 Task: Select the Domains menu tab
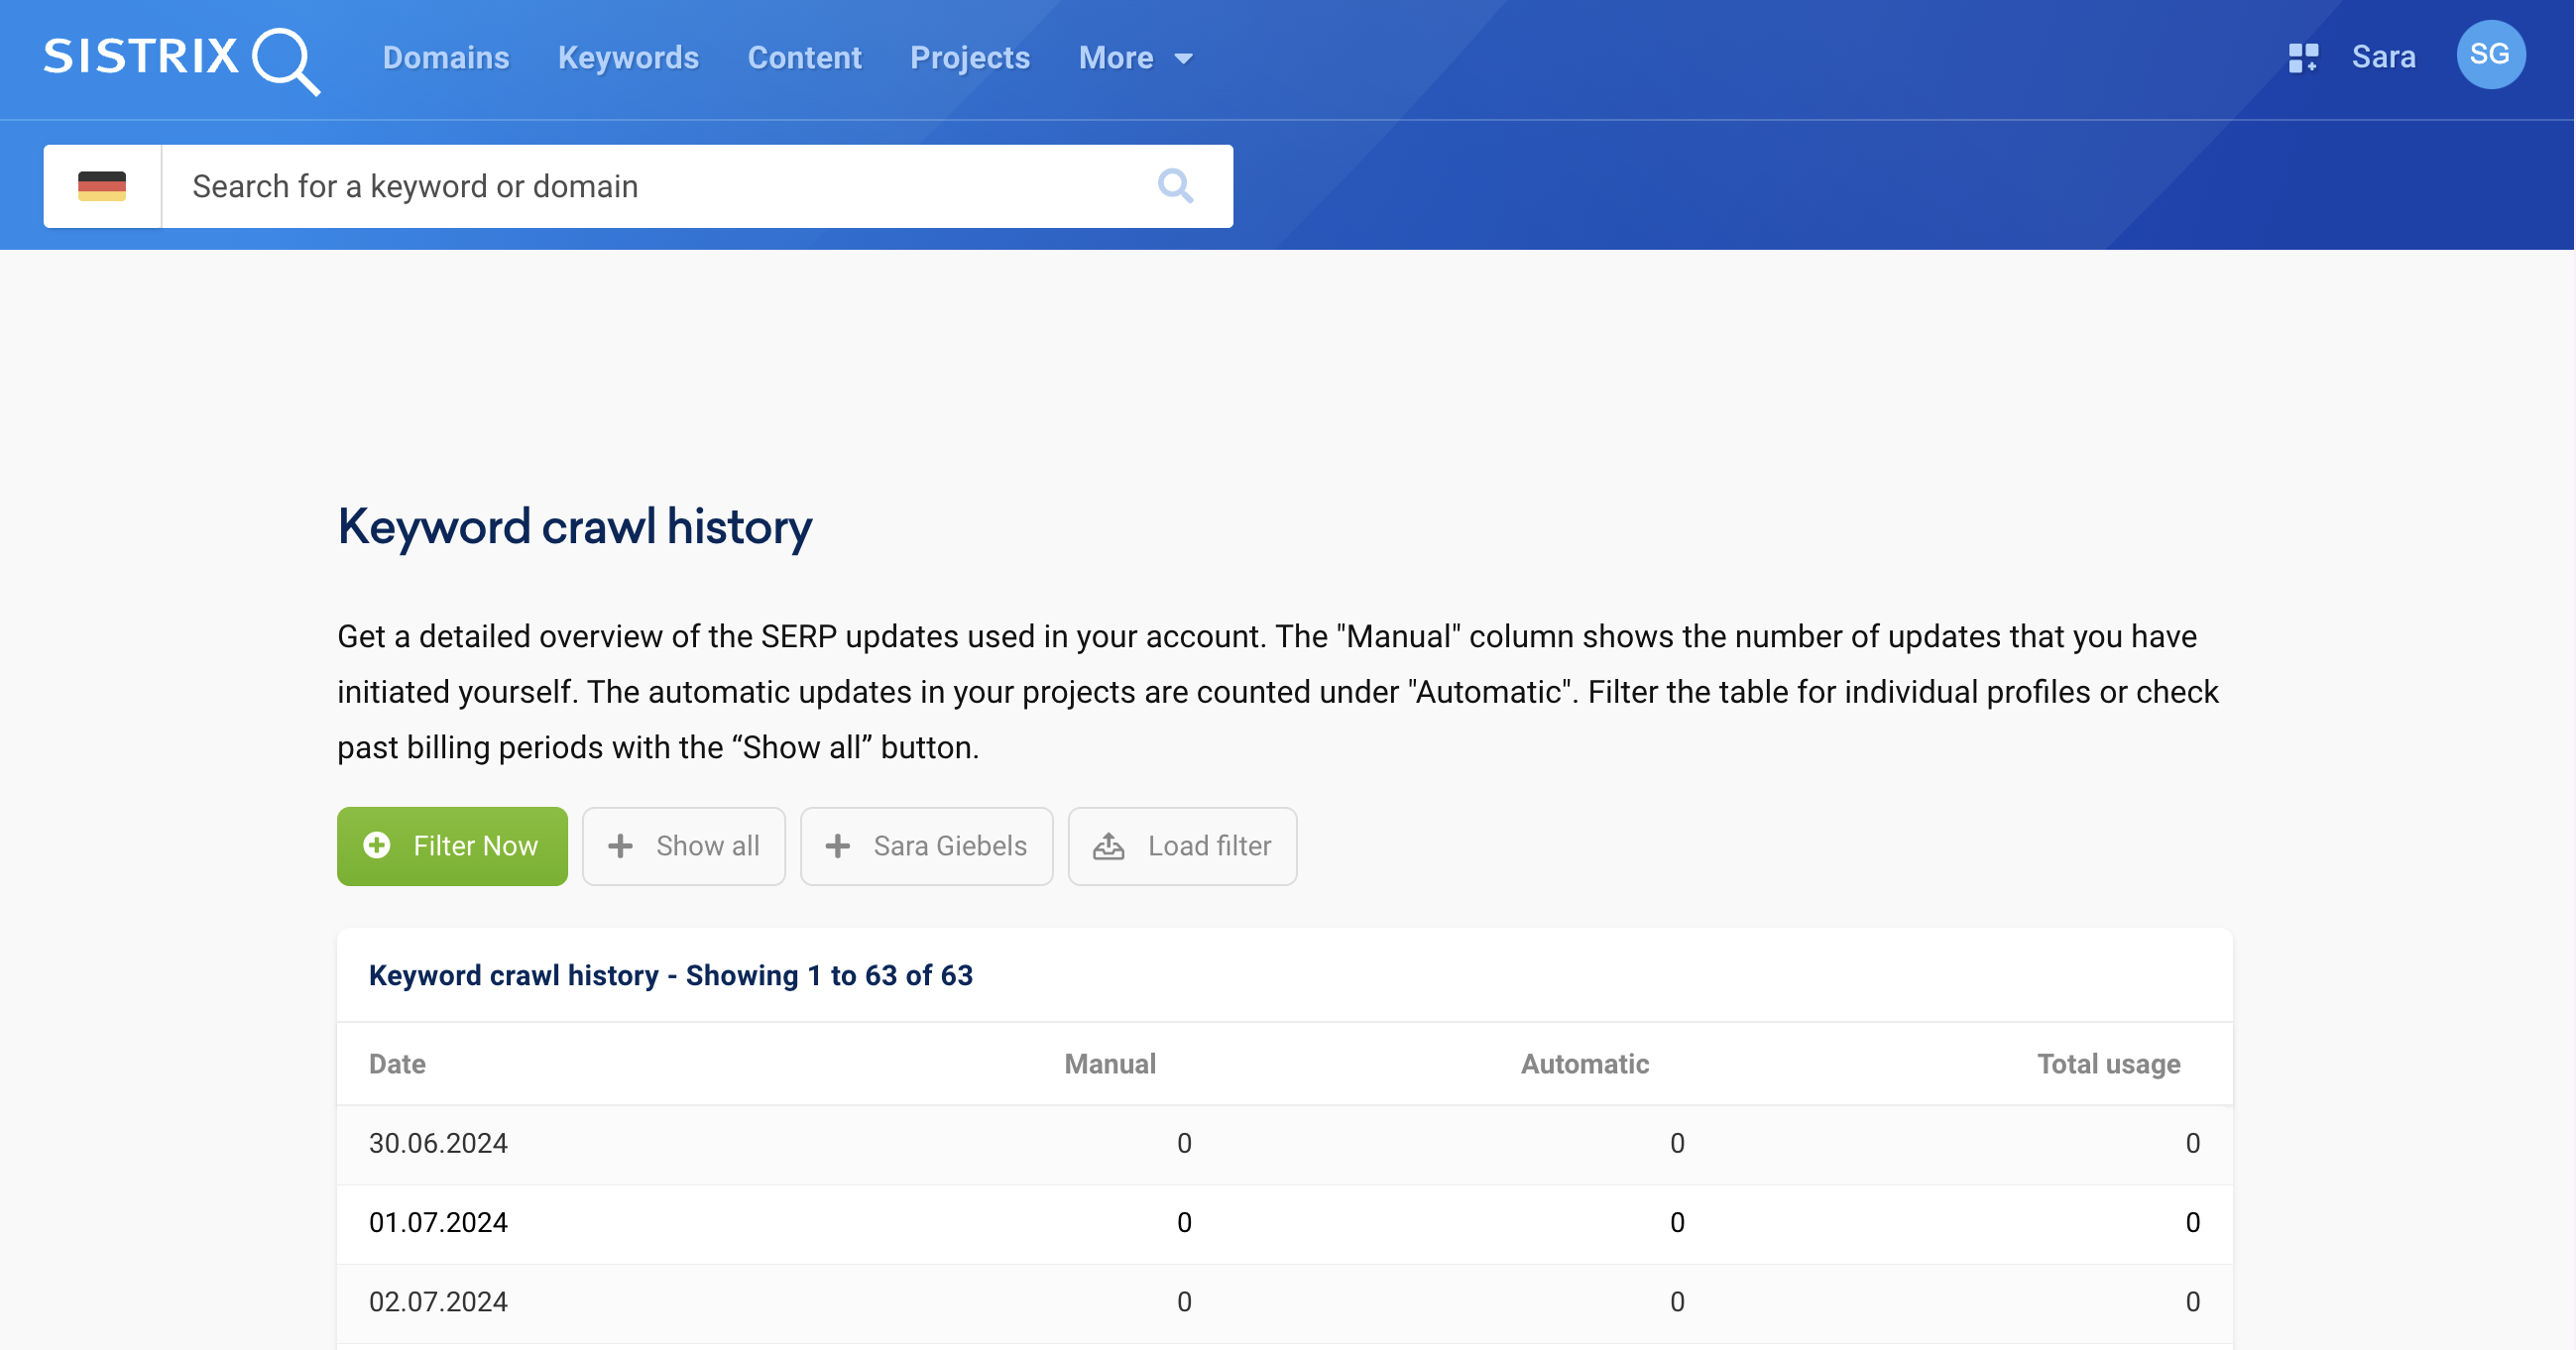pos(444,57)
